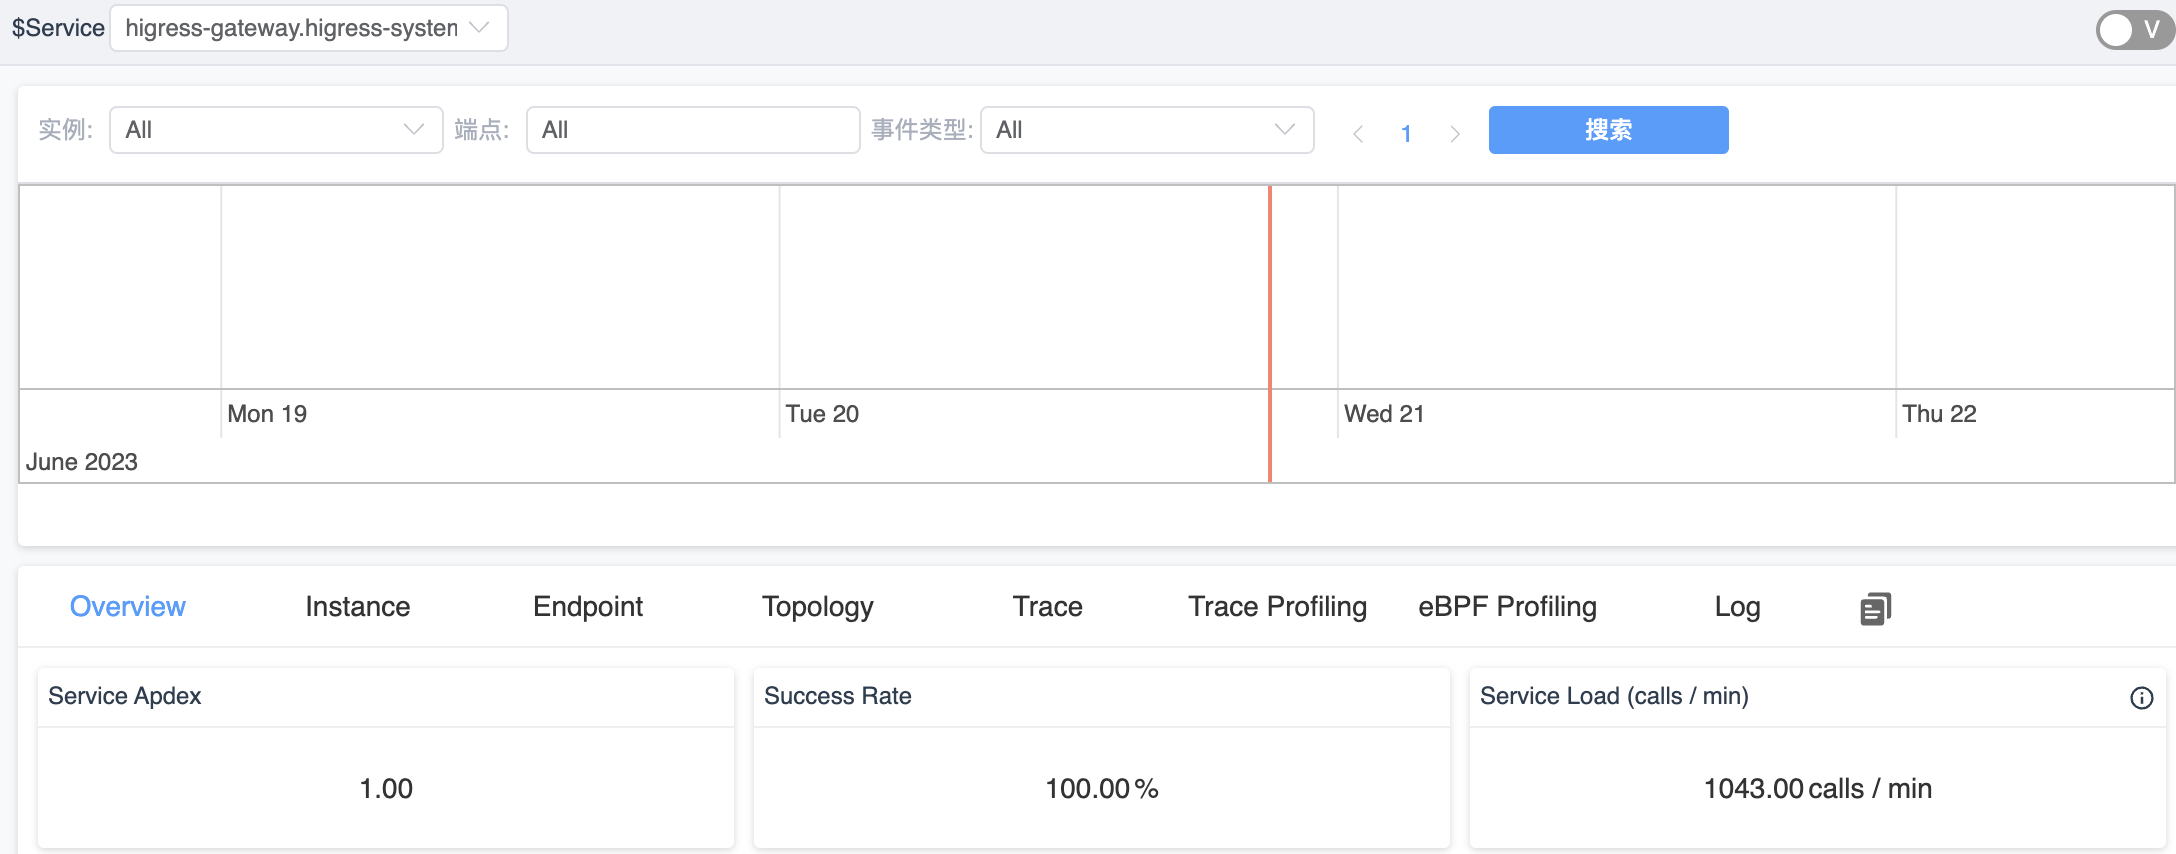This screenshot has width=2176, height=854.
Task: Click the copy/document icon after Log tab
Action: click(1875, 608)
